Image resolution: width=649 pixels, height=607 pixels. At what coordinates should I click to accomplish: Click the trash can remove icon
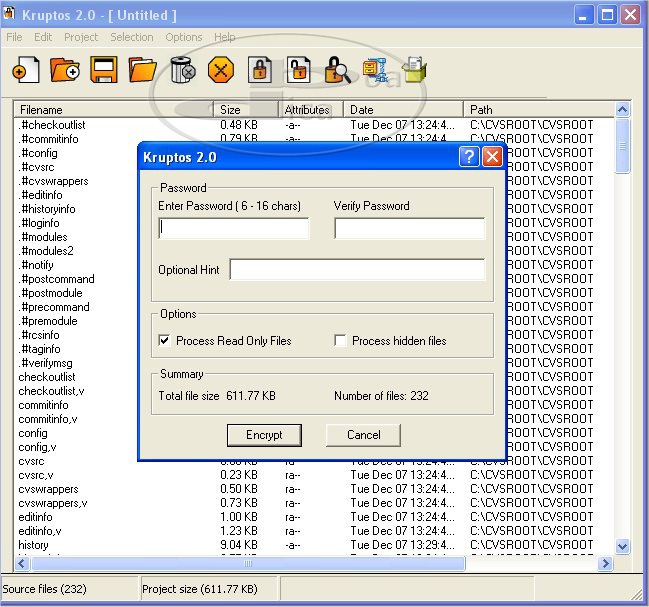coord(182,70)
